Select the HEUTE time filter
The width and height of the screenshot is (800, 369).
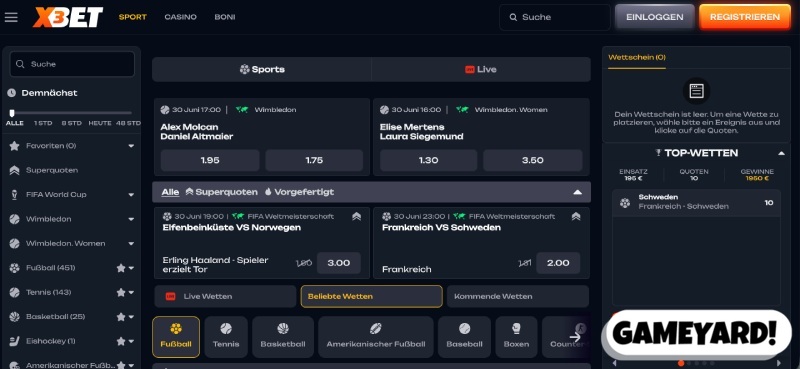click(99, 124)
